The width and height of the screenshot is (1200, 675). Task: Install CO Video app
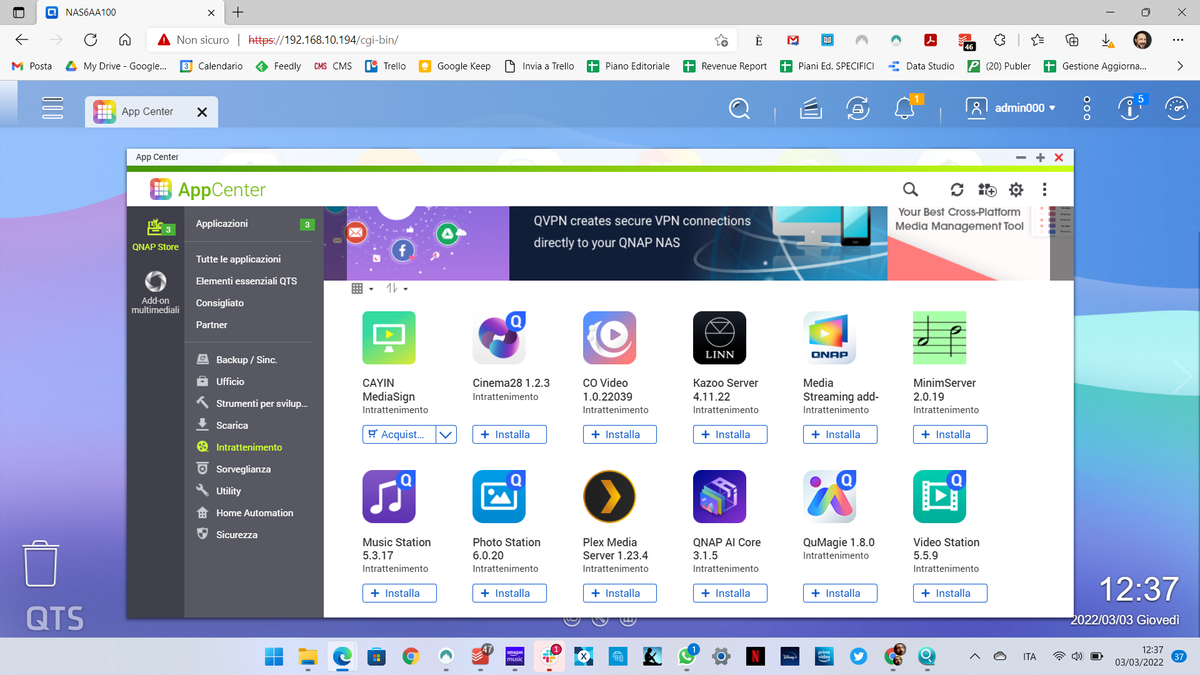coord(619,434)
